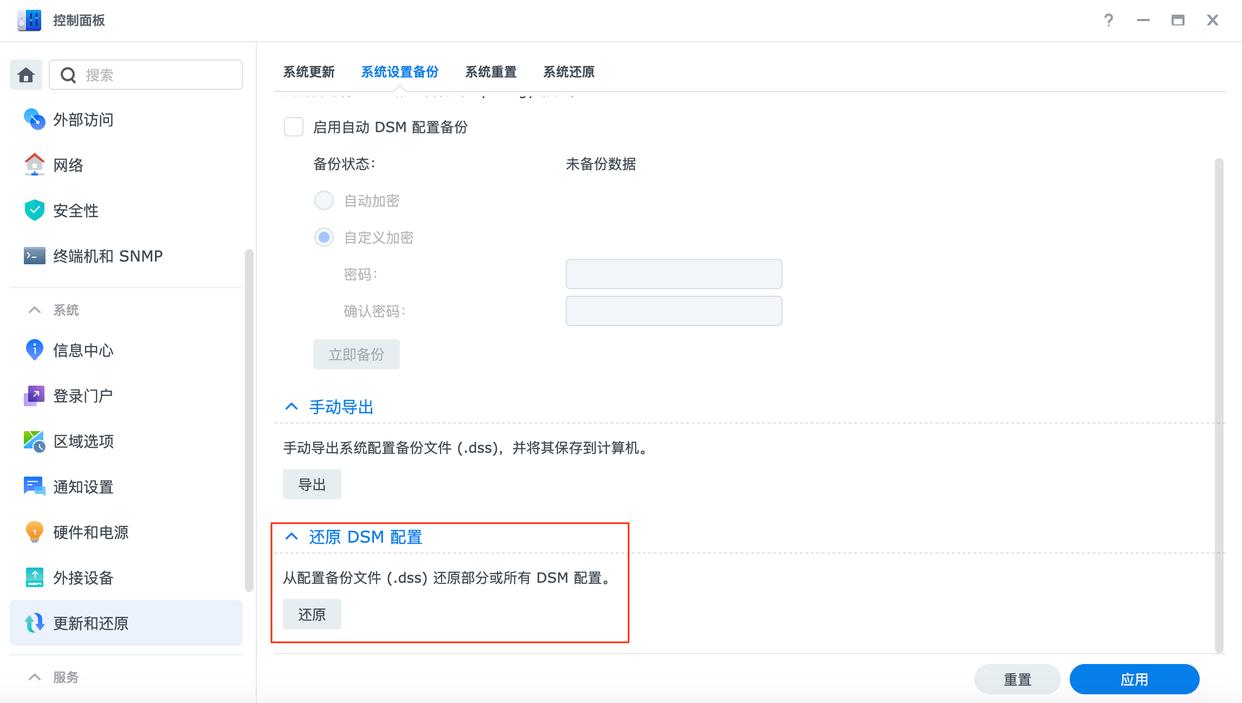Screen dimensions: 1242x703
Task: Click the 导出 button
Action: [312, 484]
